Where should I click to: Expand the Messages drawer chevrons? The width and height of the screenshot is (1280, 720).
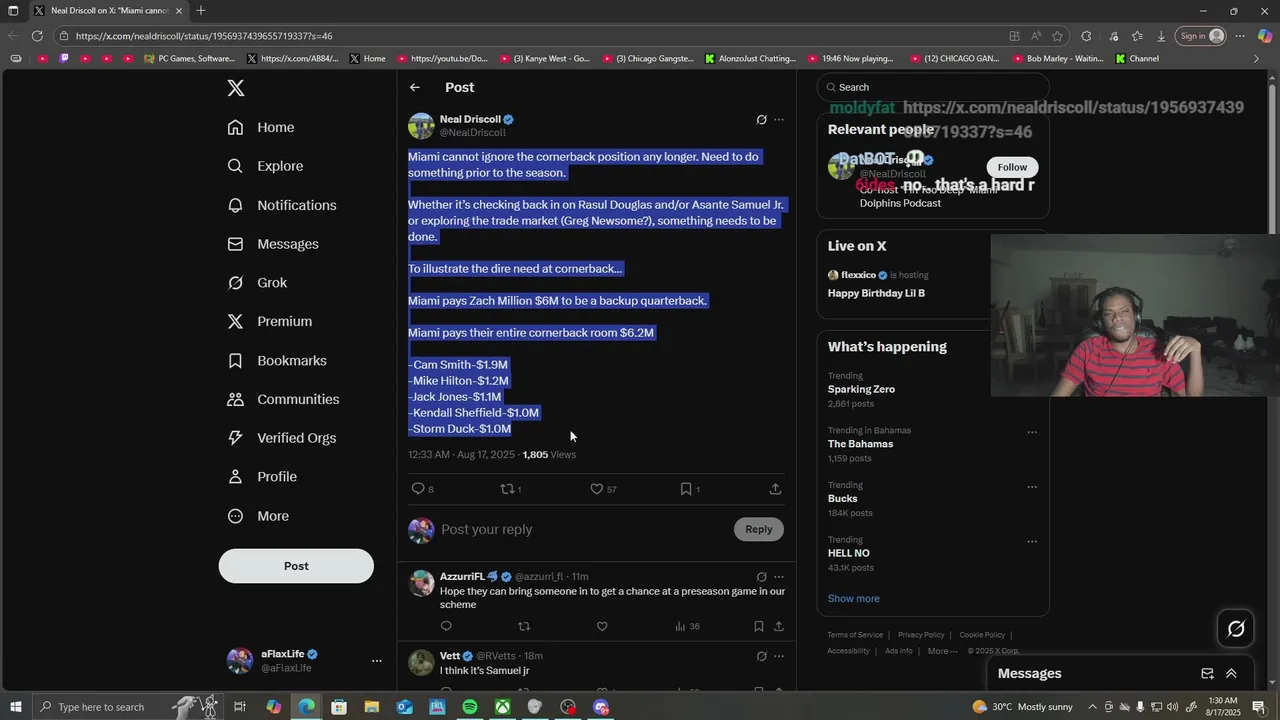pyautogui.click(x=1231, y=674)
